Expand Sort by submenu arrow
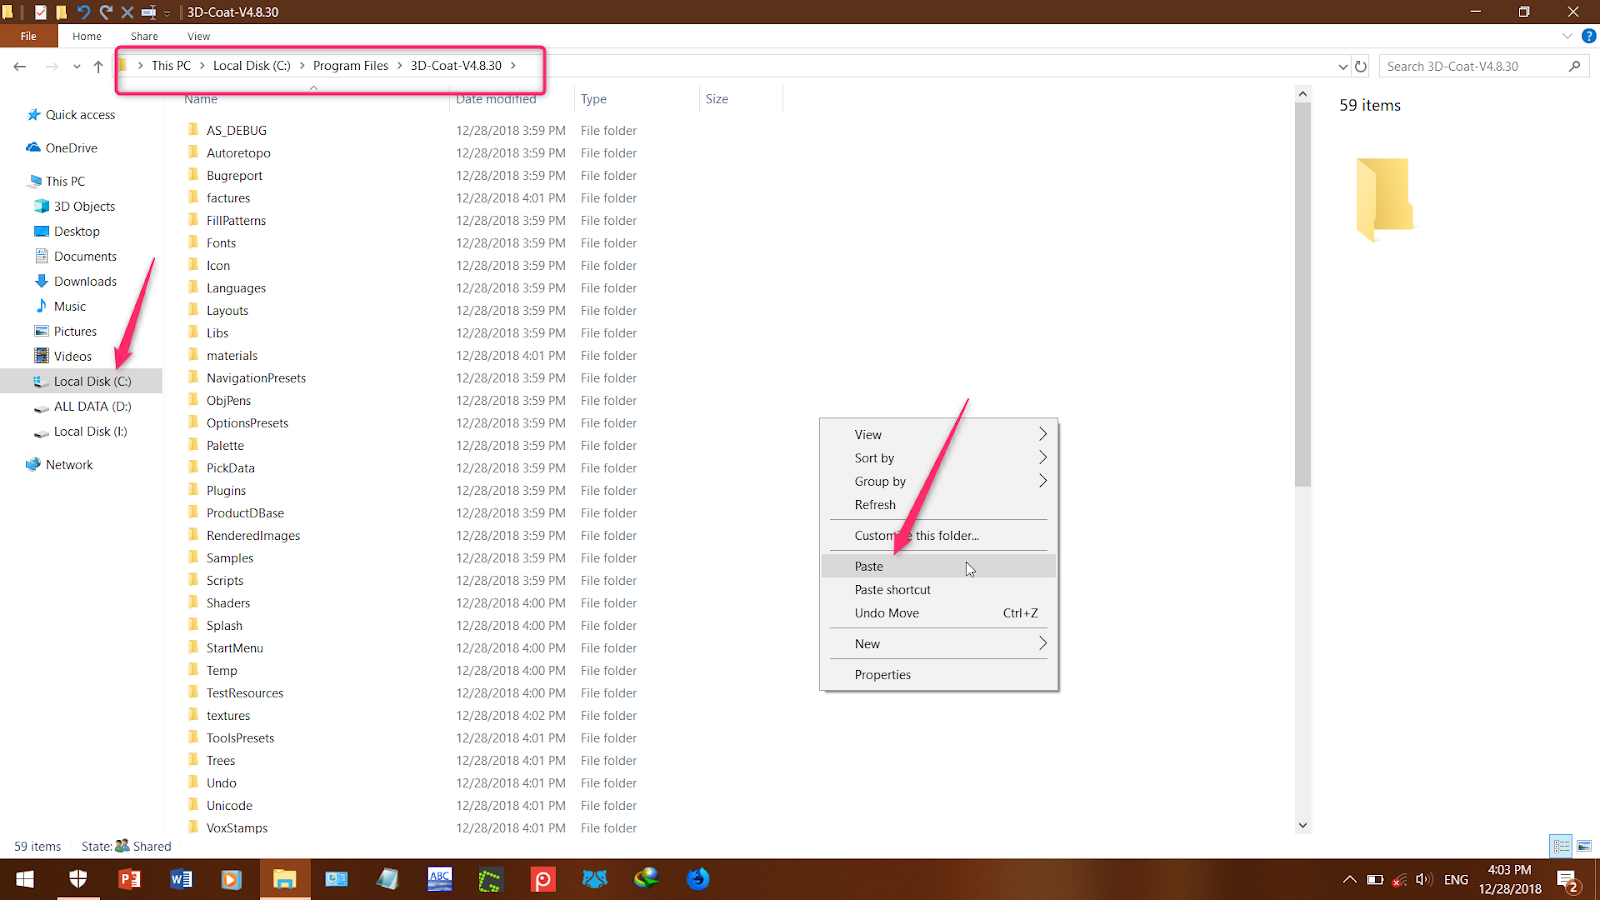Viewport: 1600px width, 900px height. point(1042,457)
